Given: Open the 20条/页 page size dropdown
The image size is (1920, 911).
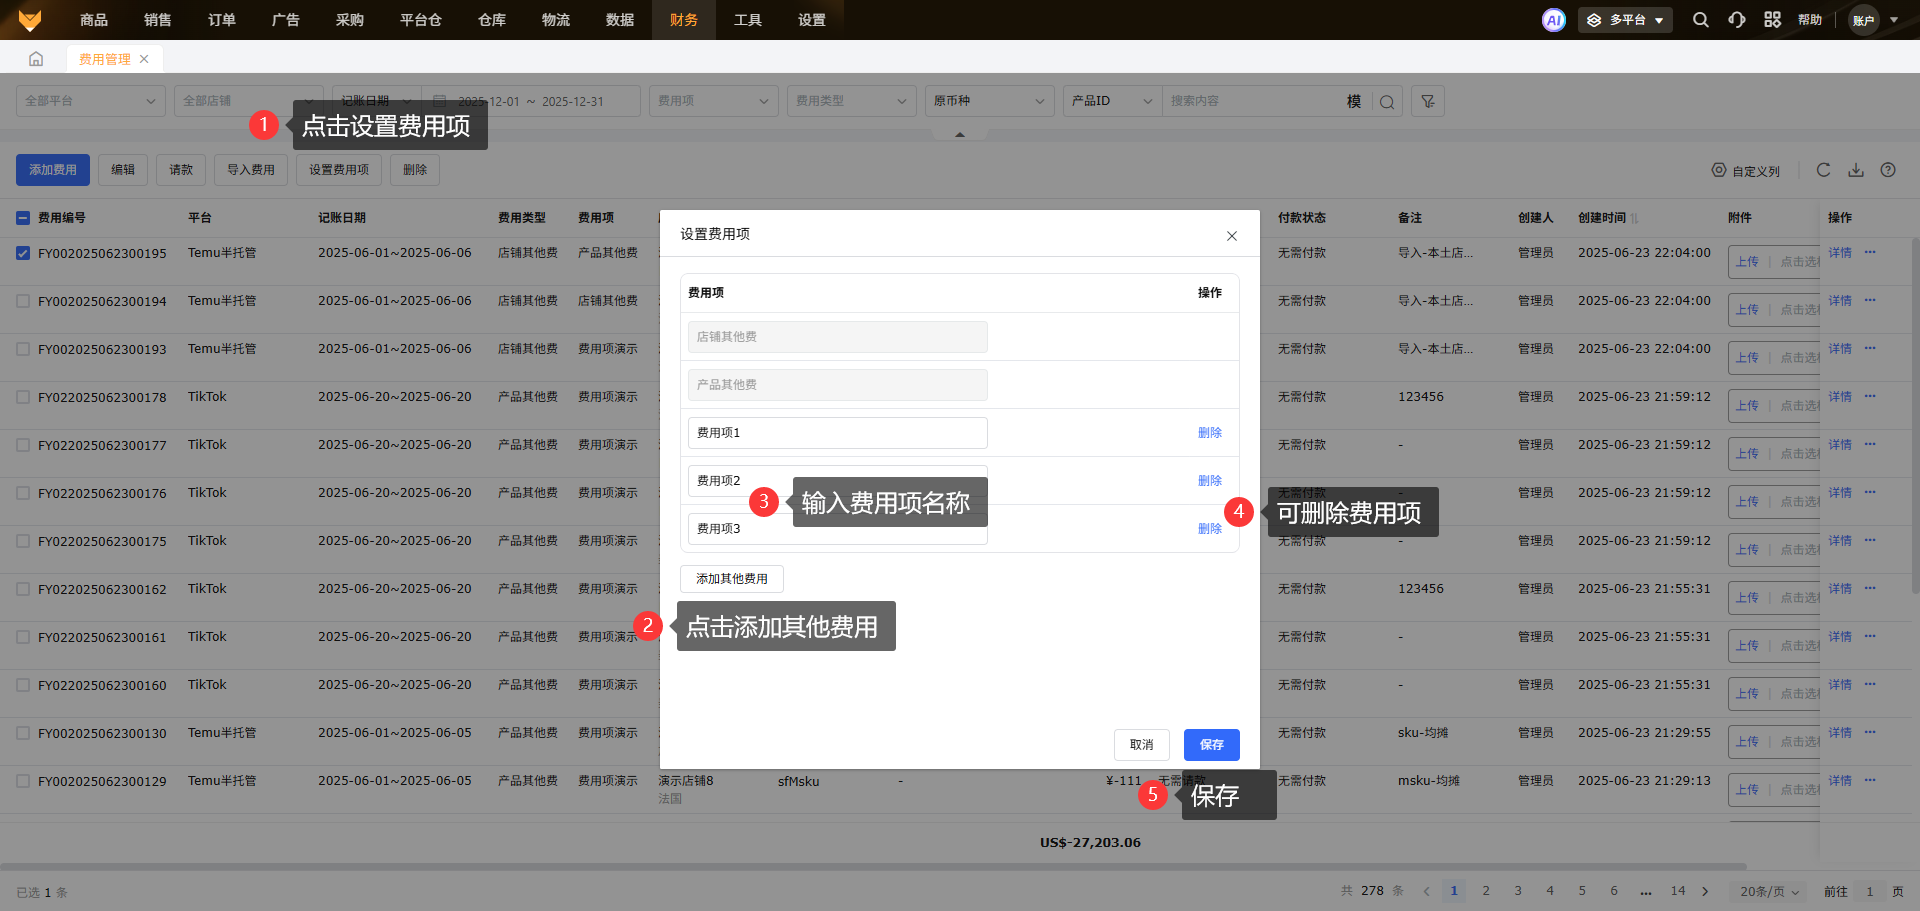Looking at the screenshot, I should (1768, 891).
